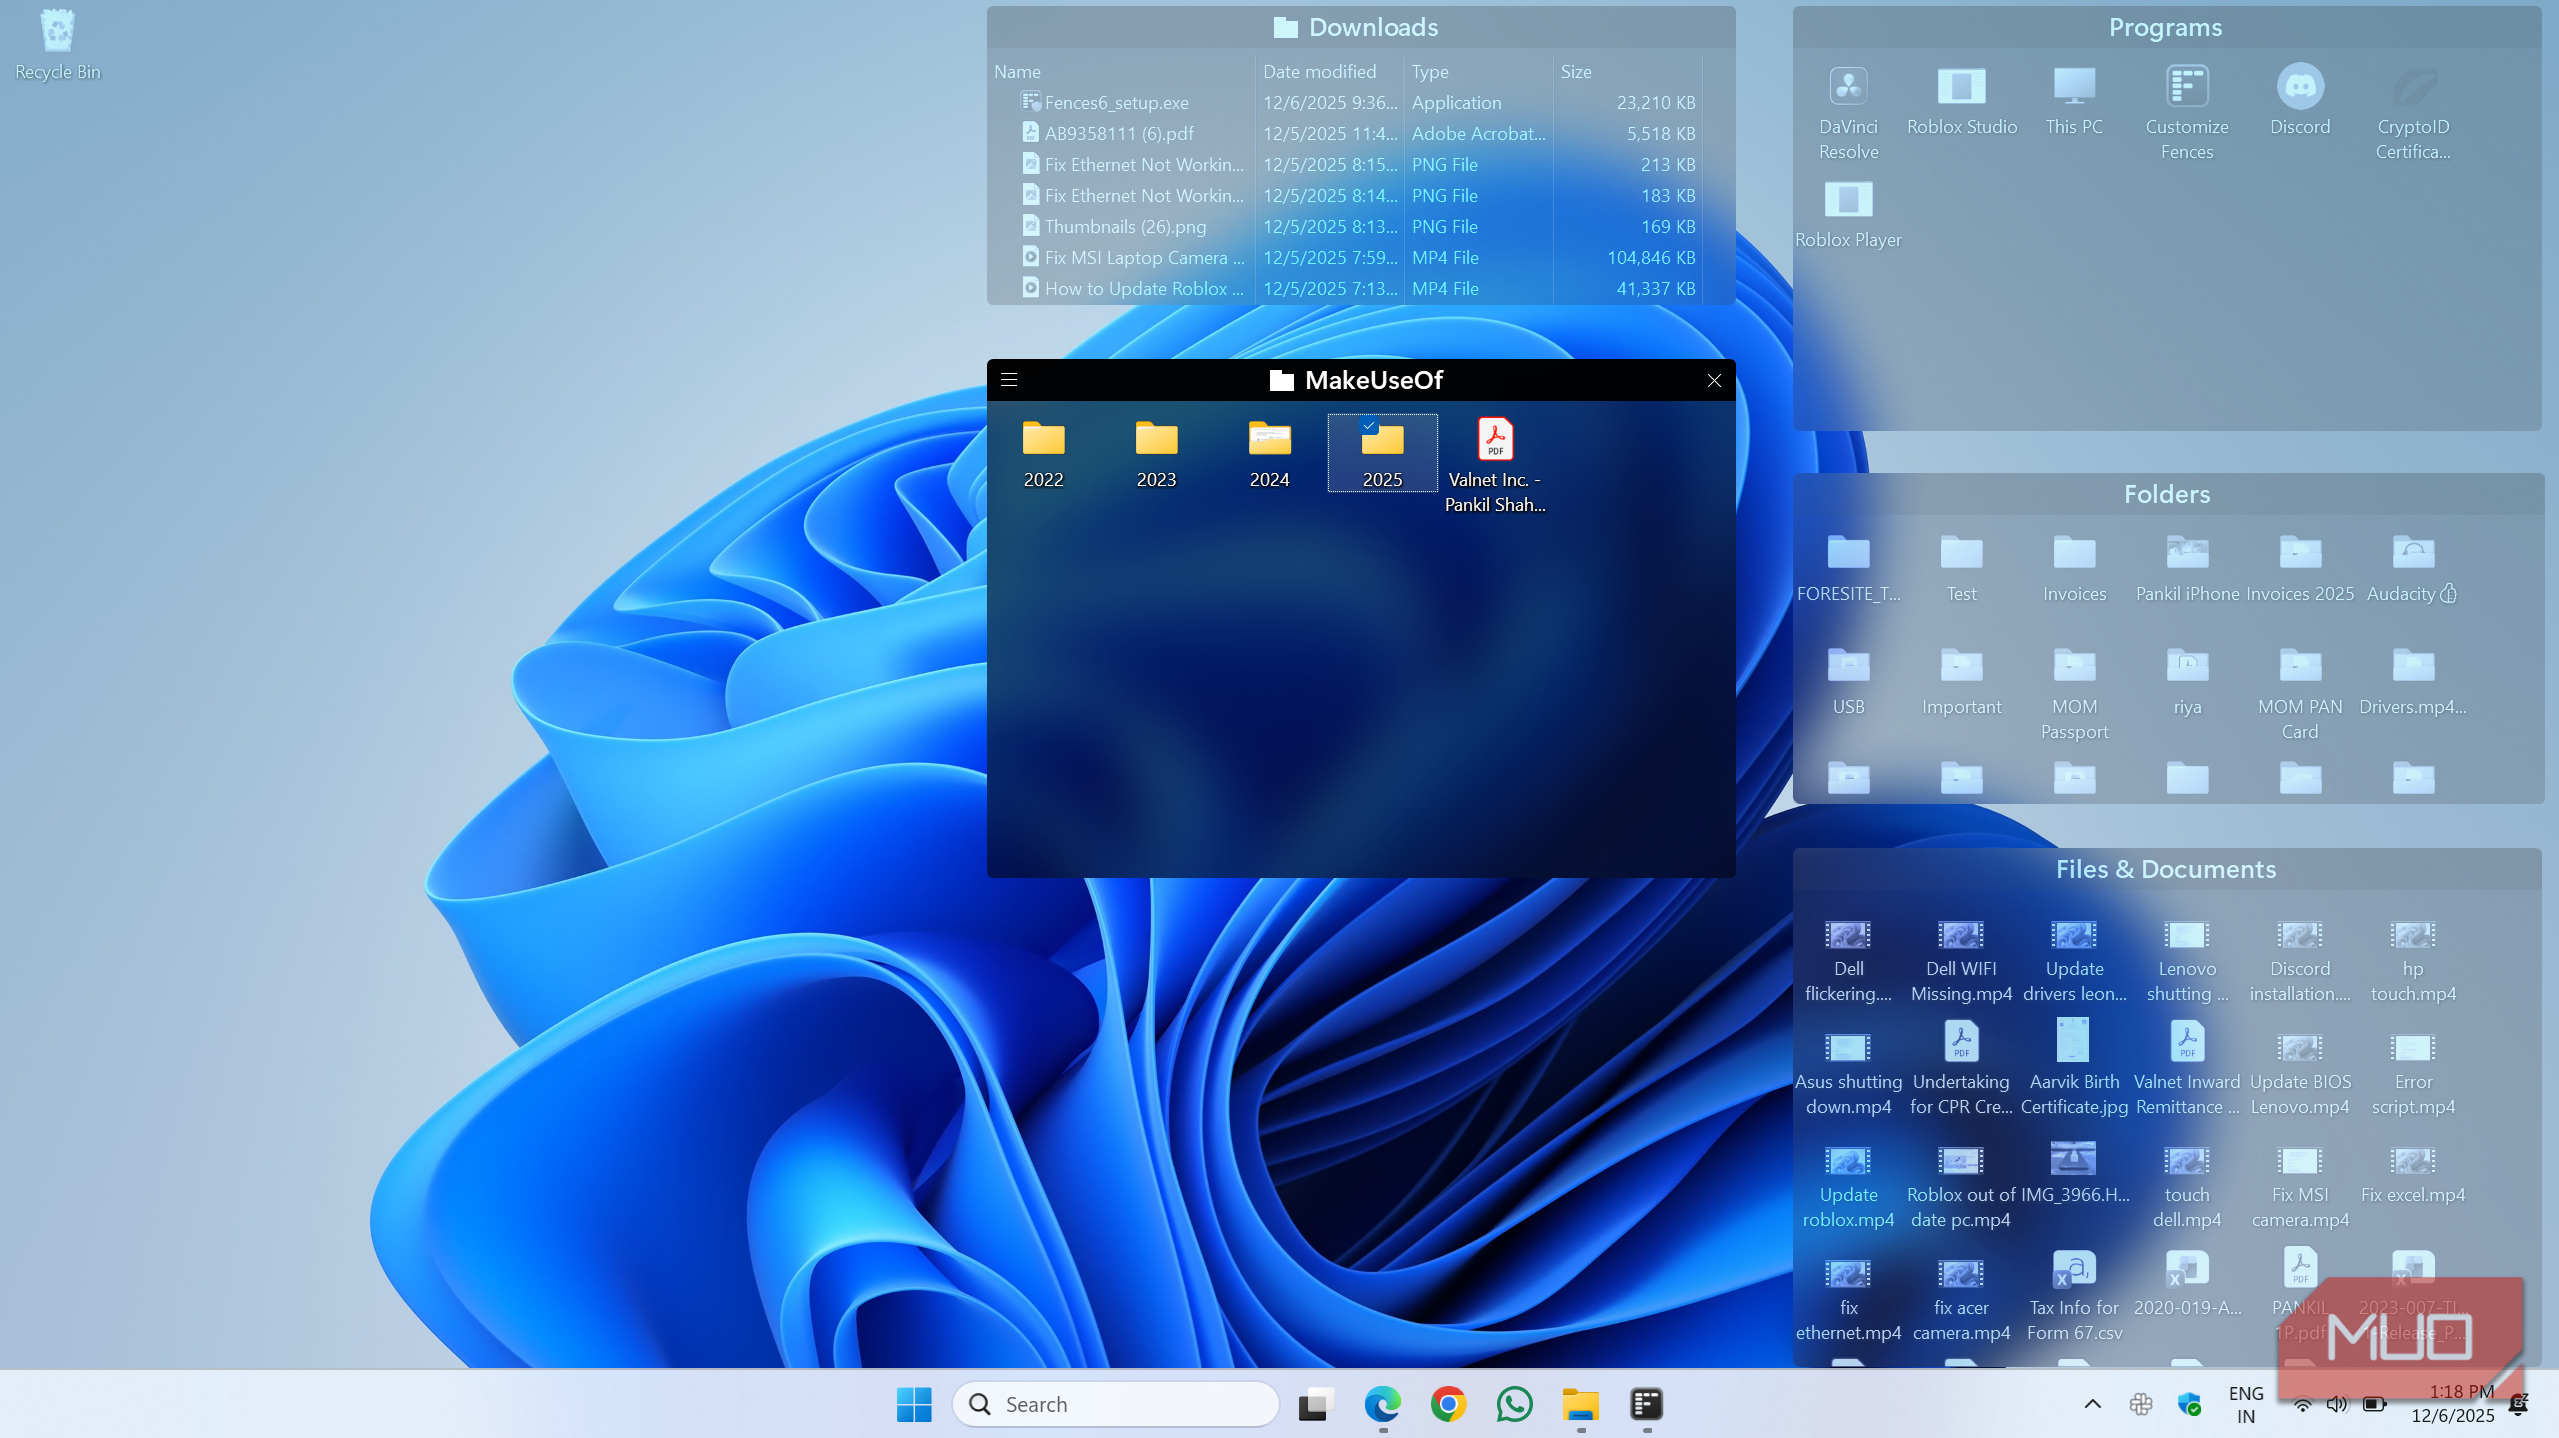Open the riya folder

[2187, 681]
